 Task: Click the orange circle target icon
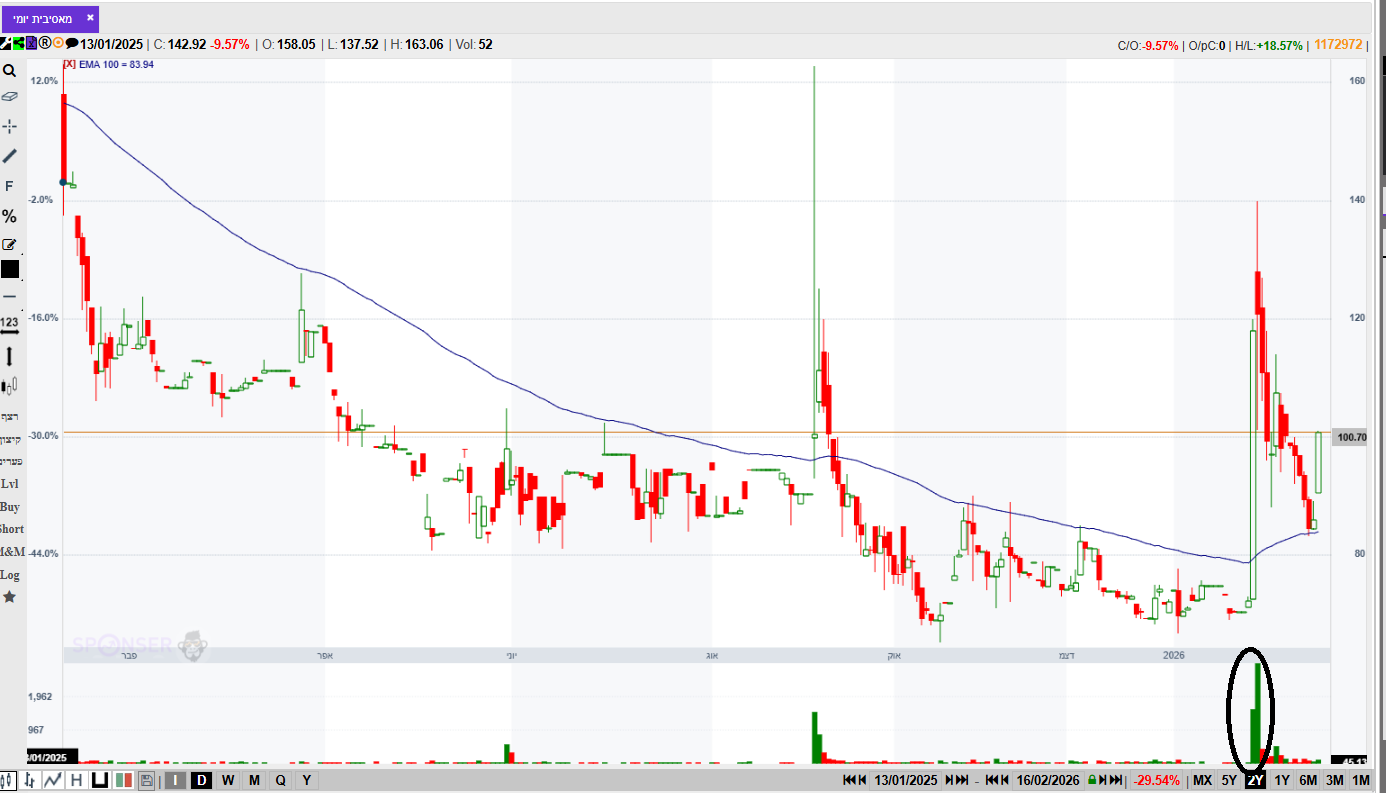tap(58, 44)
